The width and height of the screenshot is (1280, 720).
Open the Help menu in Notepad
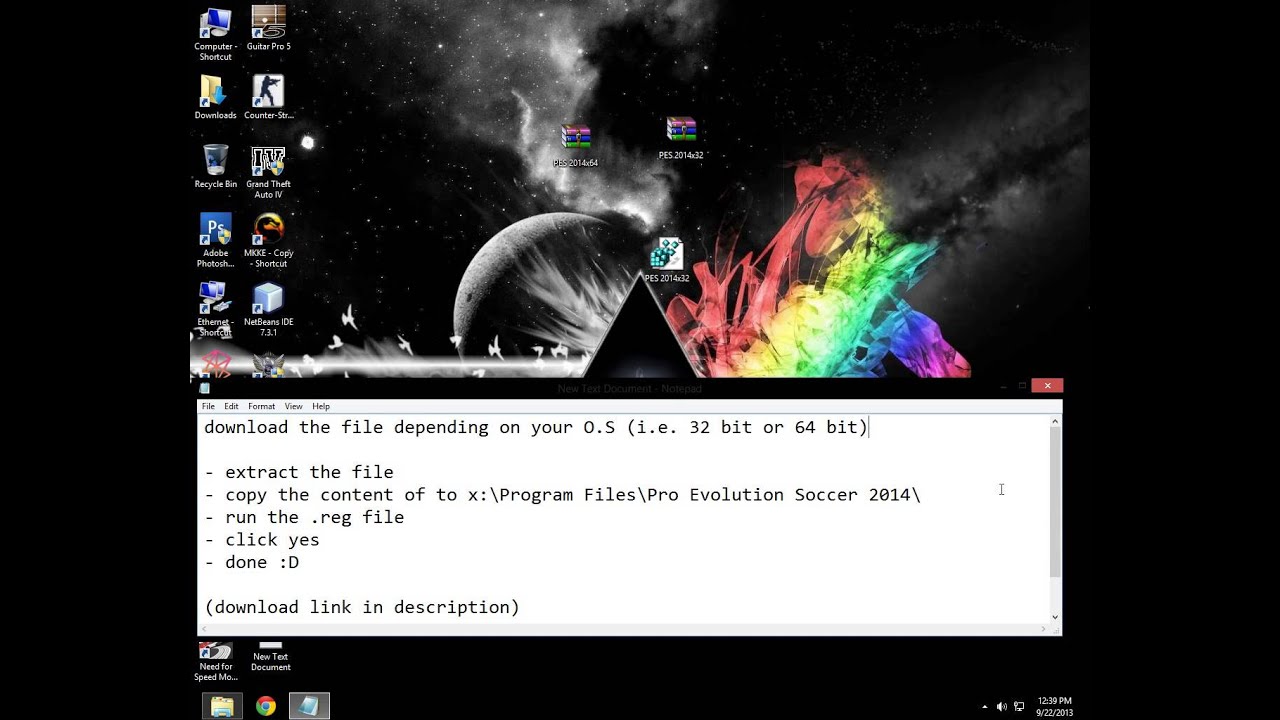(x=321, y=406)
